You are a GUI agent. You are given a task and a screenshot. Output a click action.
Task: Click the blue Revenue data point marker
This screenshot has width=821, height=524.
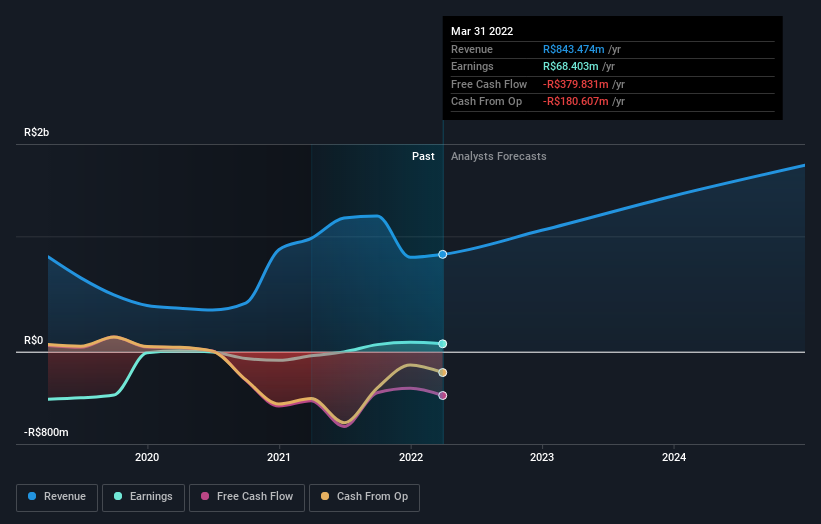click(x=442, y=254)
